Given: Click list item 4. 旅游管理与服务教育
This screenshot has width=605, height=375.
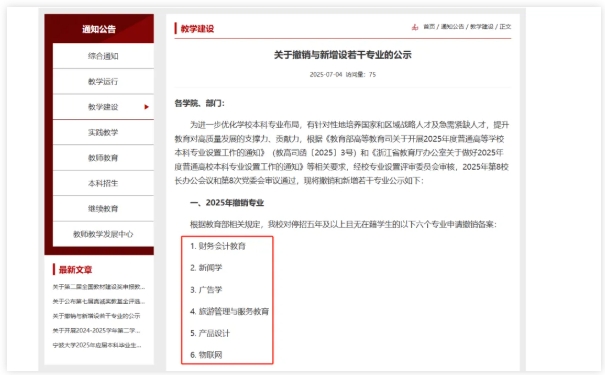Looking at the screenshot, I should (230, 311).
